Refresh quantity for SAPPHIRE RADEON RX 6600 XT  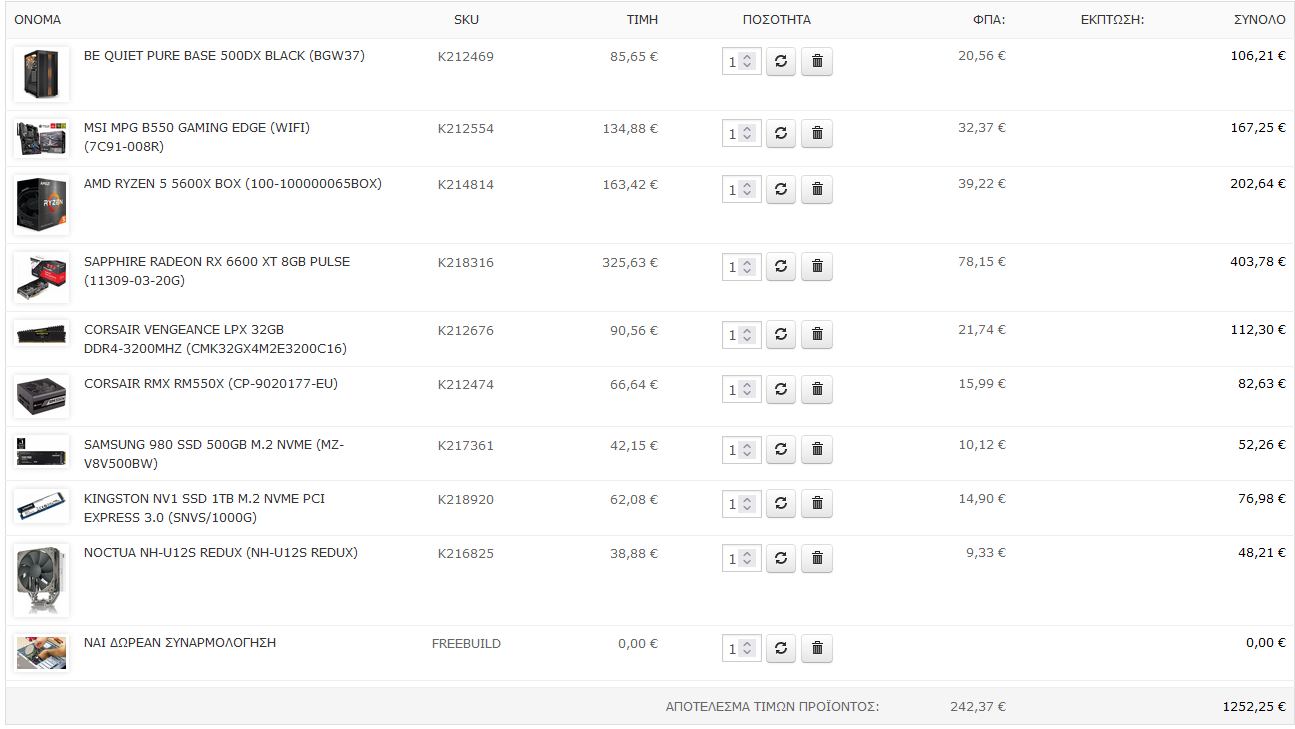coord(781,267)
